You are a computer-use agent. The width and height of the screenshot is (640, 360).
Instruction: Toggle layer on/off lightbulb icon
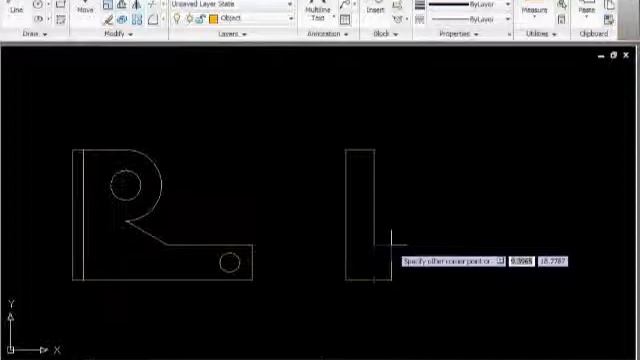coord(177,18)
